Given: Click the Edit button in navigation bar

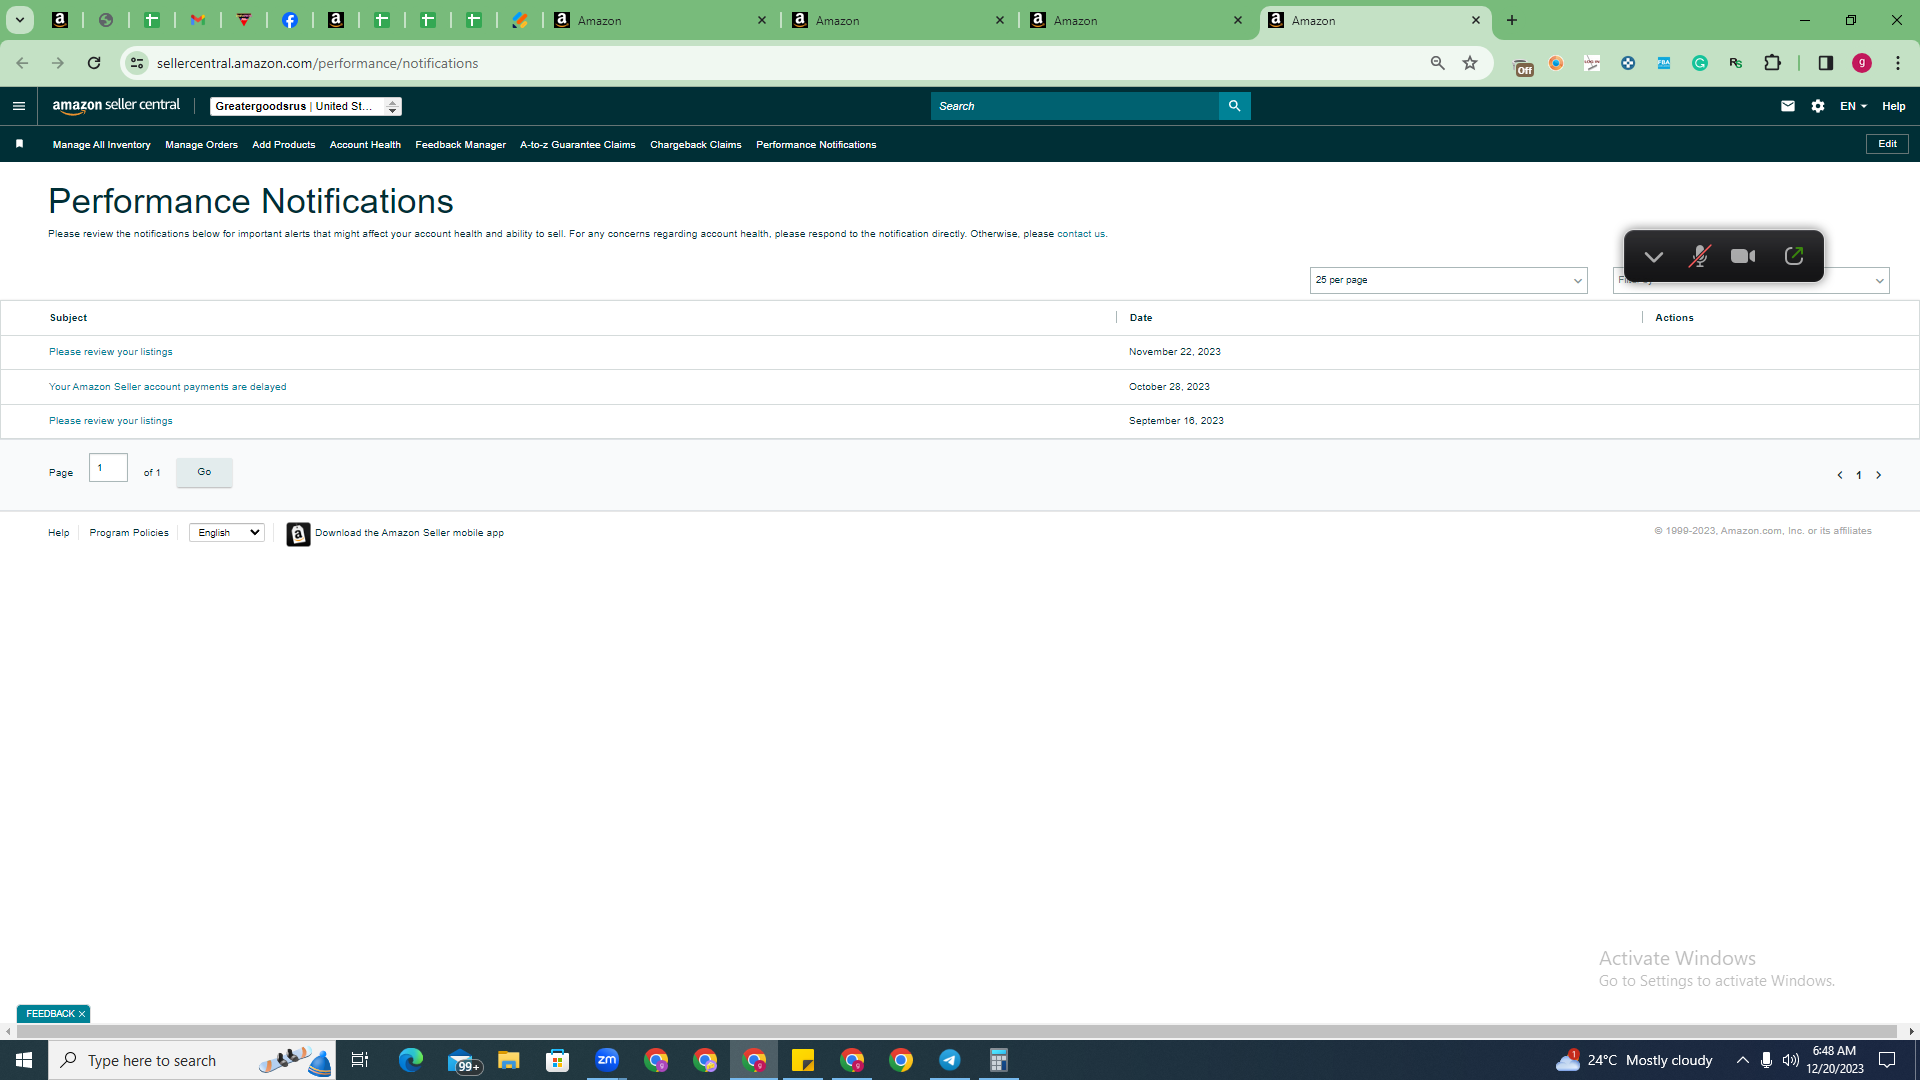Looking at the screenshot, I should click(x=1887, y=144).
